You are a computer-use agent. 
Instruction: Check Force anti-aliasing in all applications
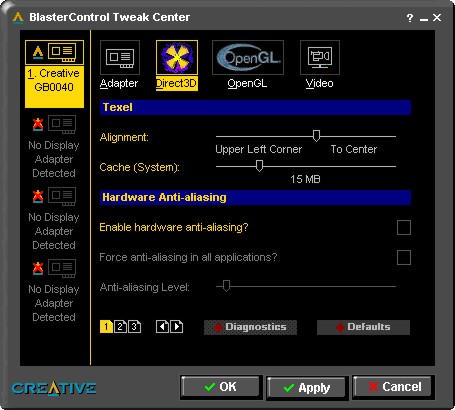[404, 257]
